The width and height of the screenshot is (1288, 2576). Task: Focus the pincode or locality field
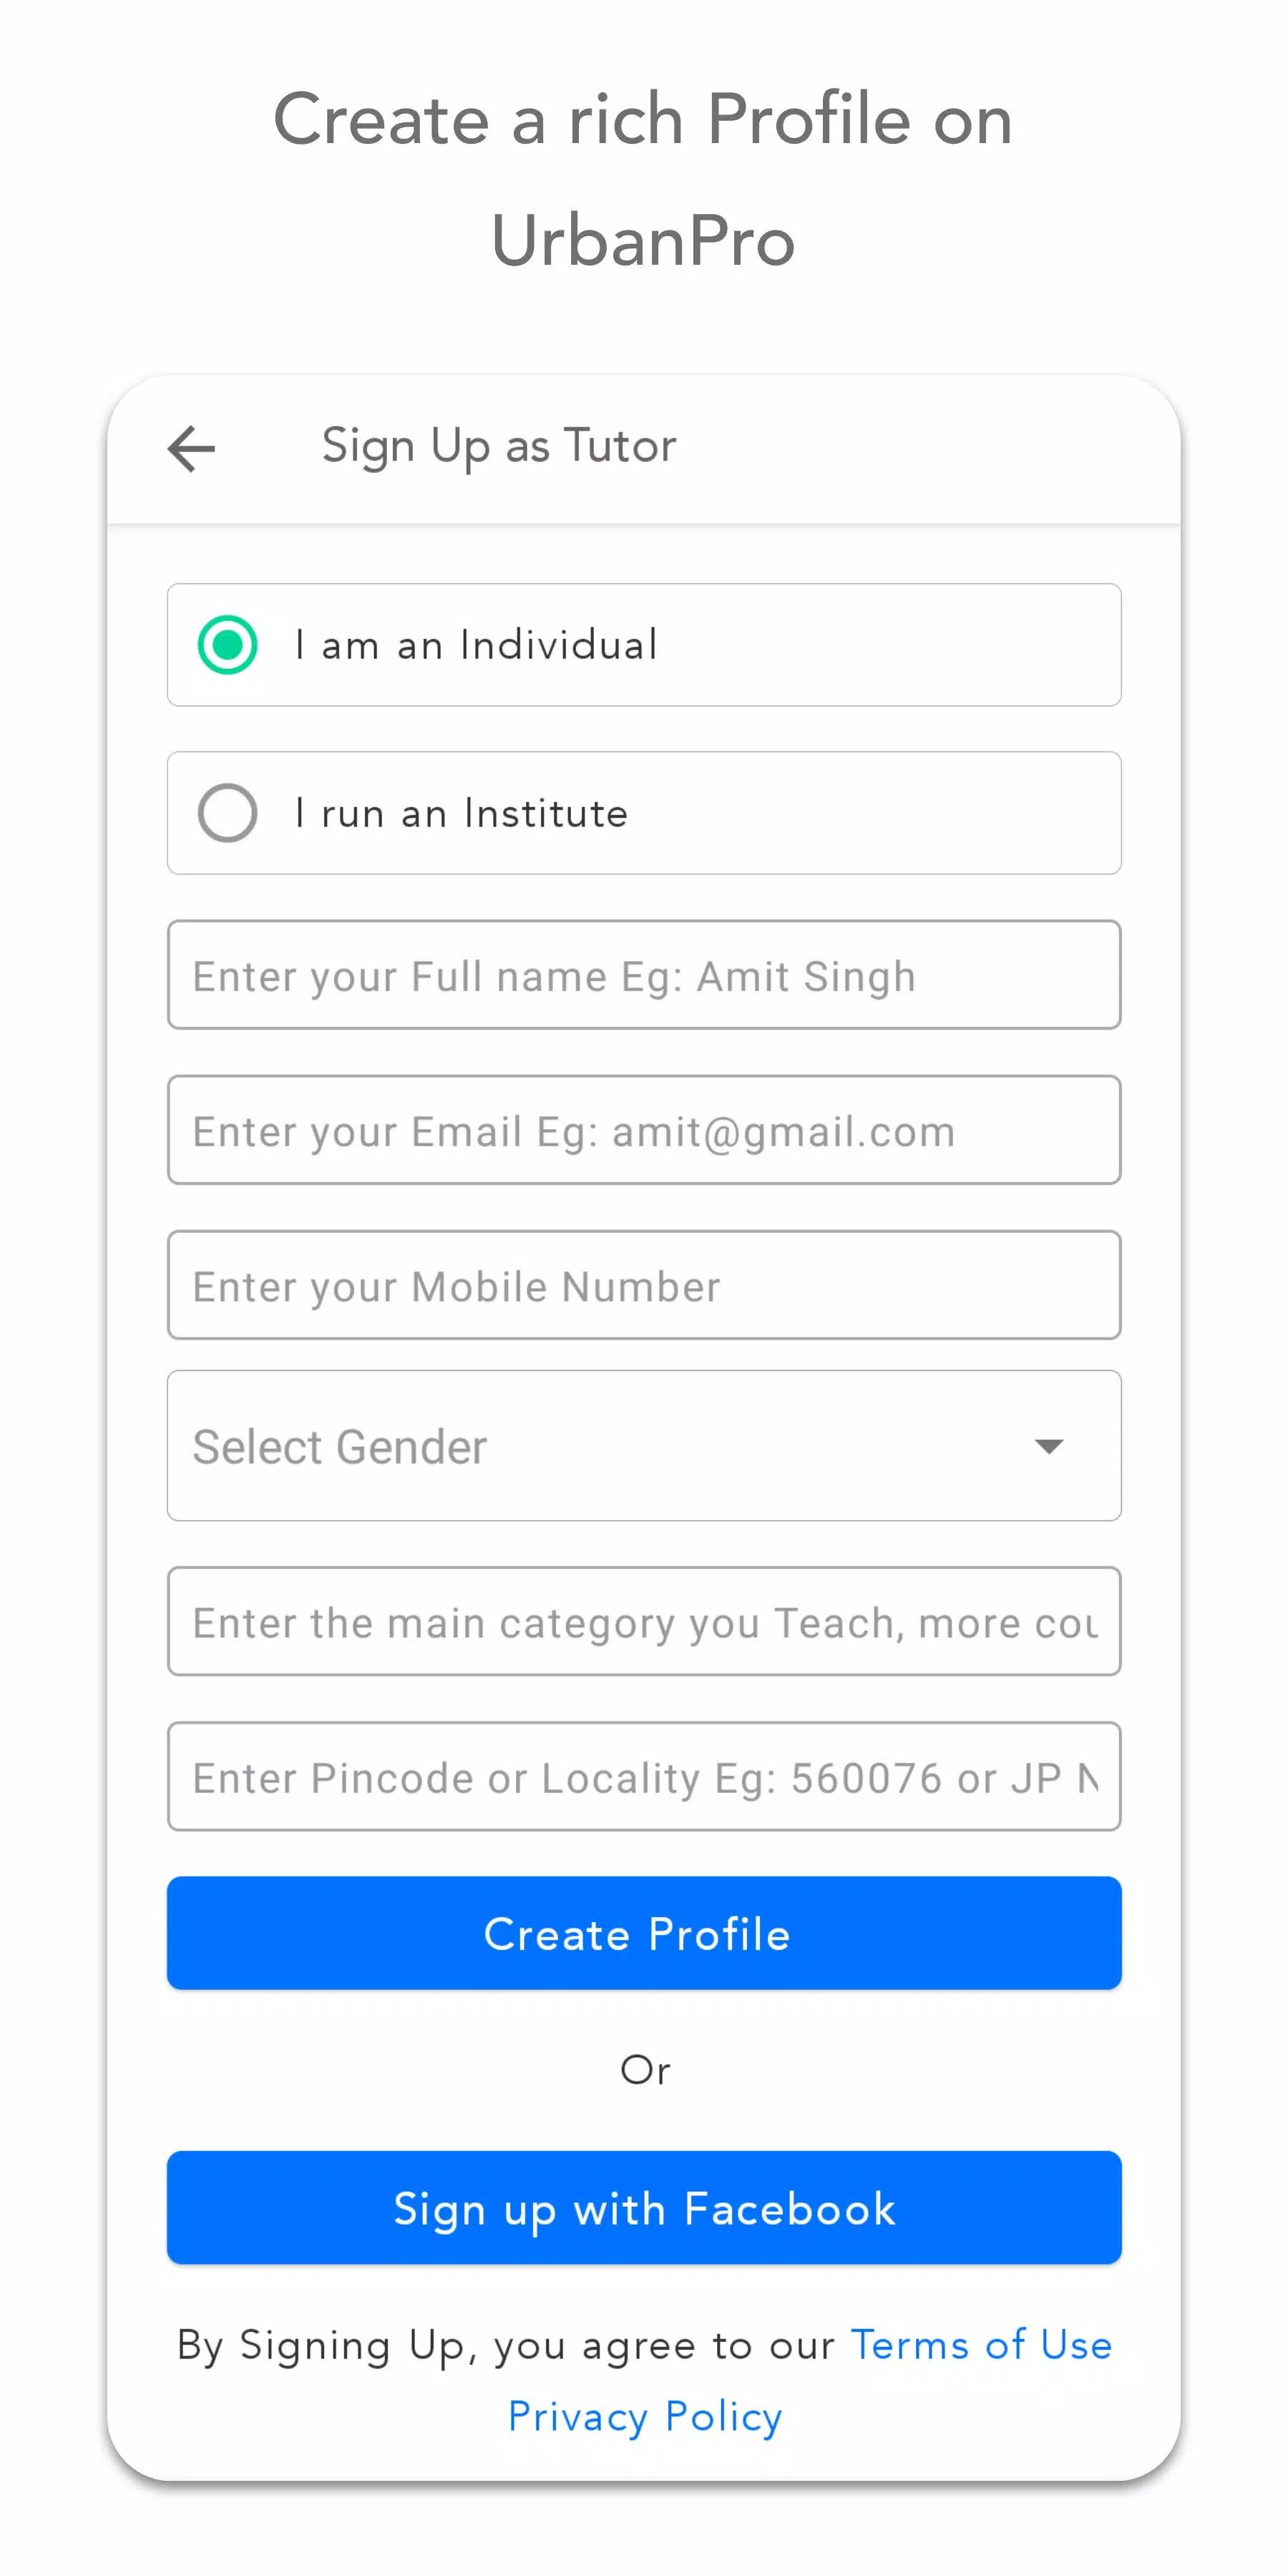pos(645,1778)
